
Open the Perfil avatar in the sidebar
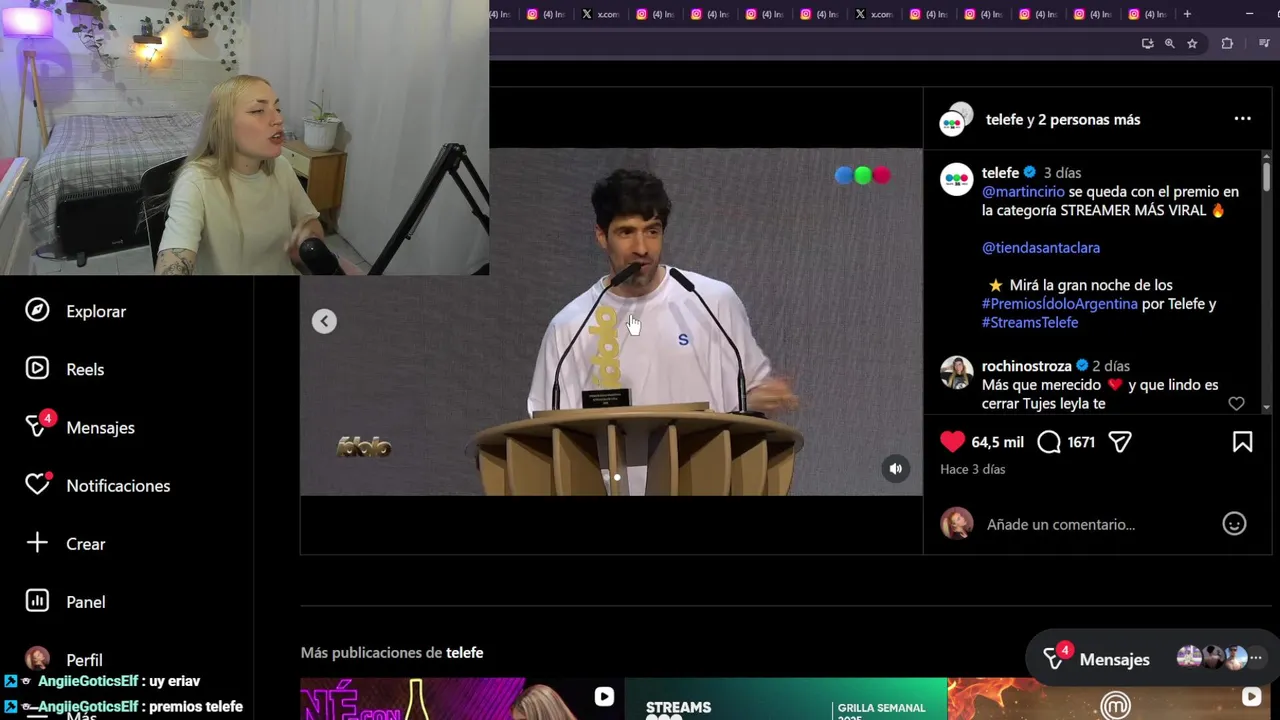point(37,659)
